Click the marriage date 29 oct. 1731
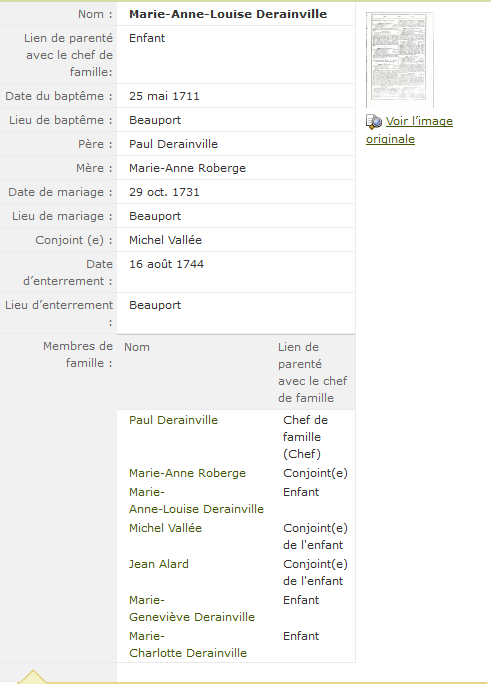The width and height of the screenshot is (491, 684). click(x=164, y=192)
